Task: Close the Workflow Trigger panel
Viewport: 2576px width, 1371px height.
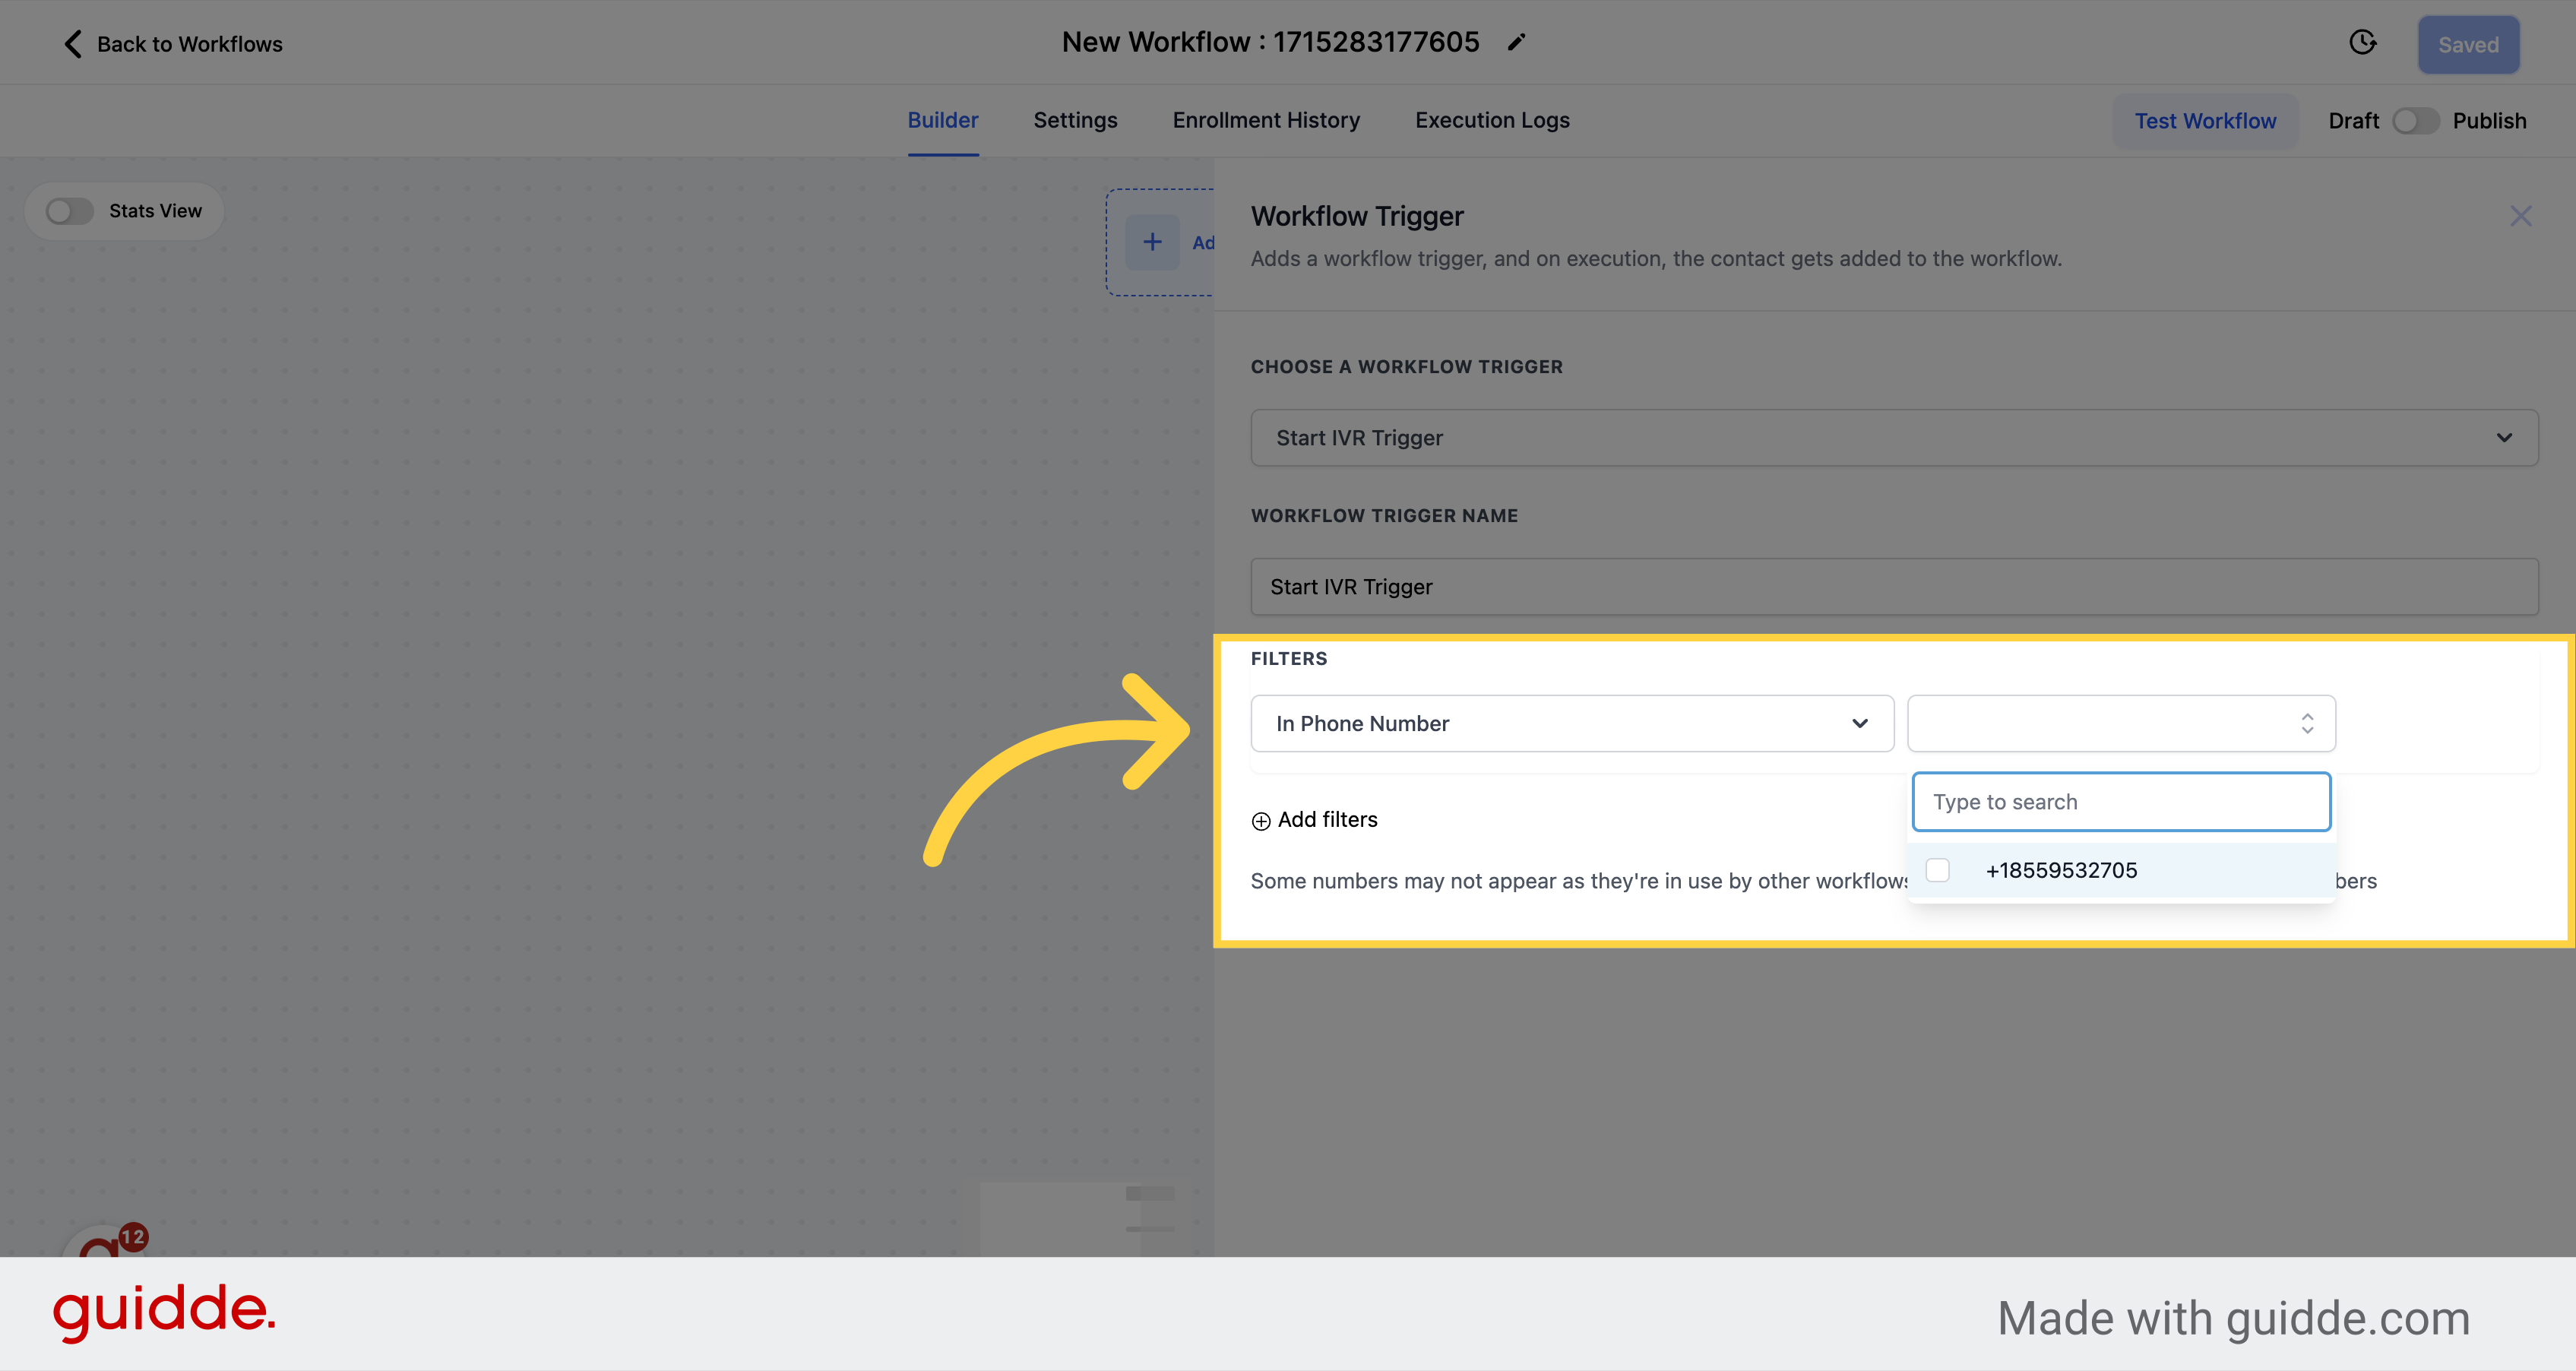Action: point(2520,216)
